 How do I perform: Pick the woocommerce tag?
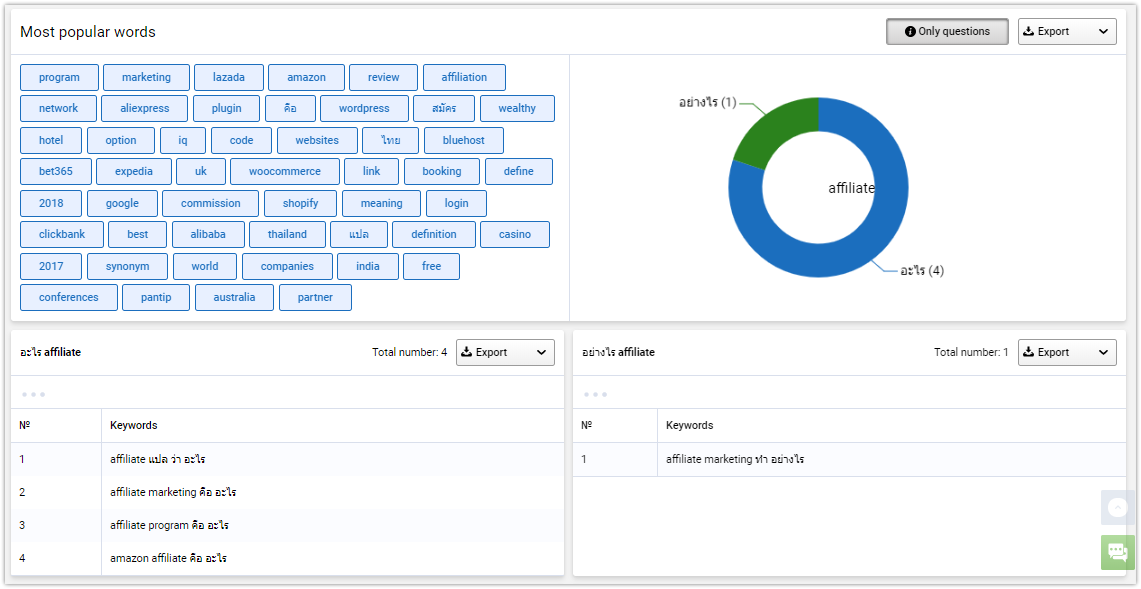coord(285,172)
